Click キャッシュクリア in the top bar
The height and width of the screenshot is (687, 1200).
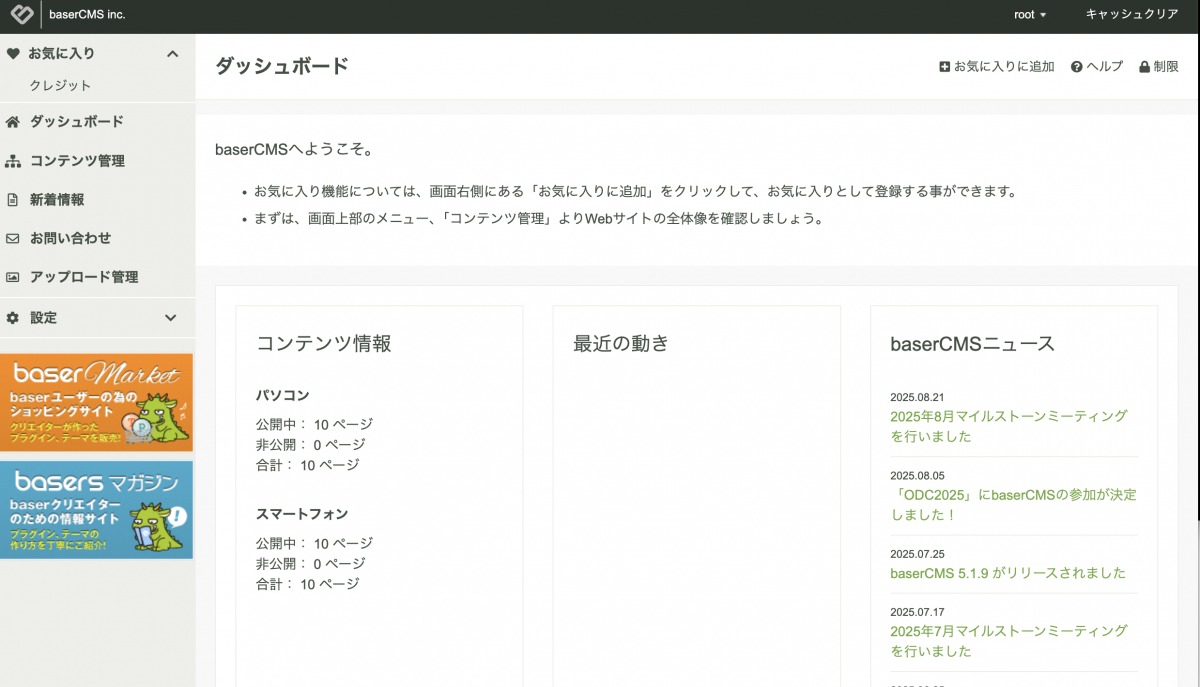1132,15
